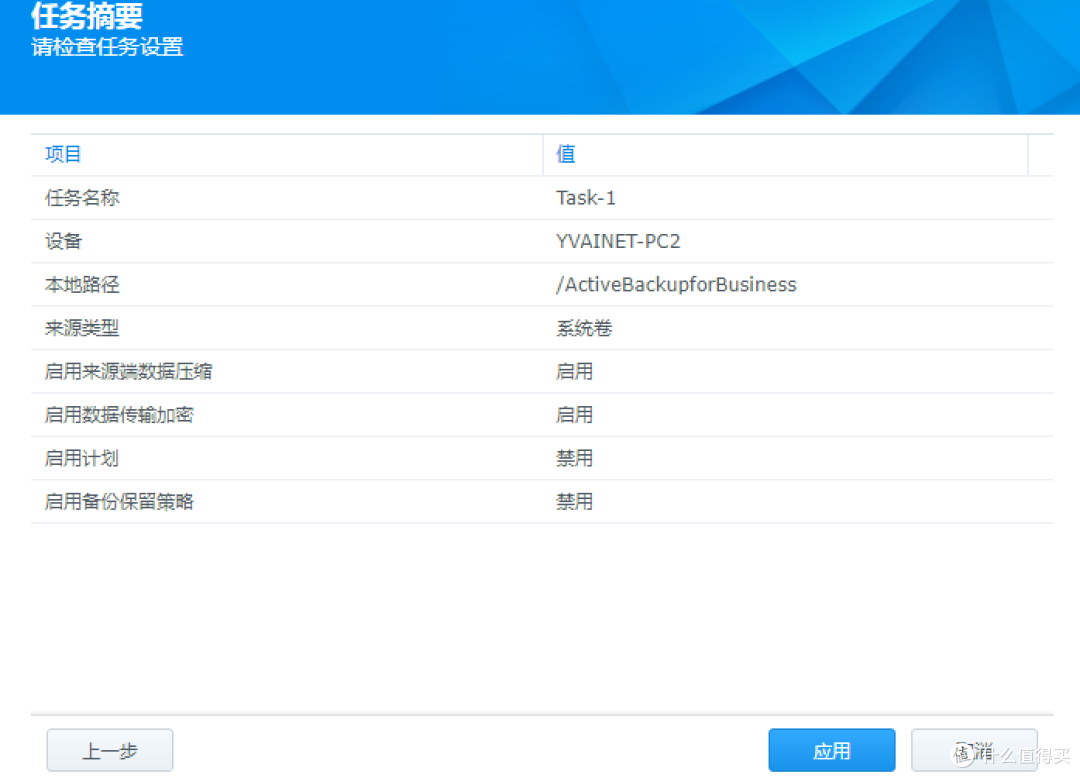
Task: Click the 启用来源端数据压缩 row
Action: [x=300, y=371]
